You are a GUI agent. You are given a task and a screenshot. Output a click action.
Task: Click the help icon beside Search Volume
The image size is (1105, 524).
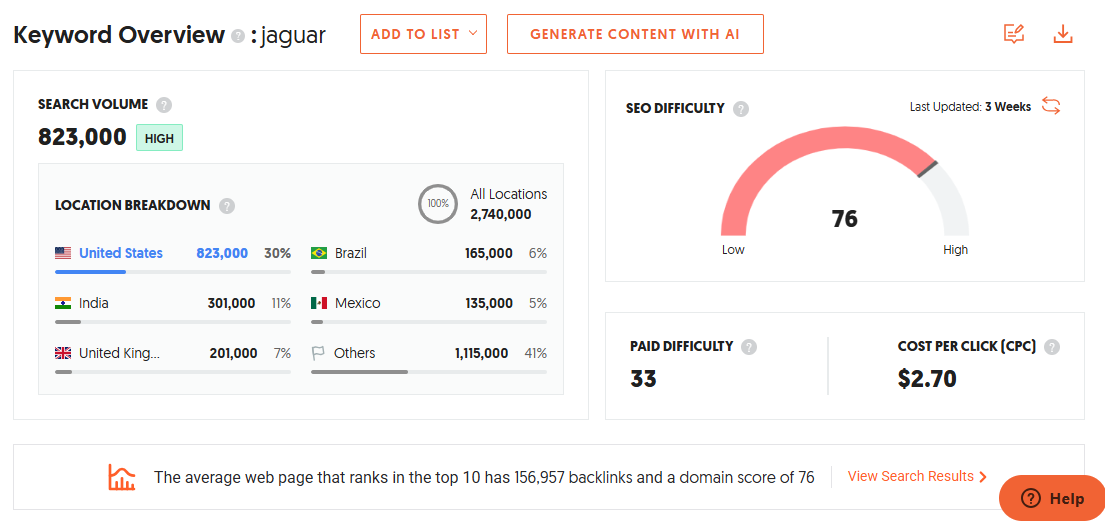coord(164,105)
